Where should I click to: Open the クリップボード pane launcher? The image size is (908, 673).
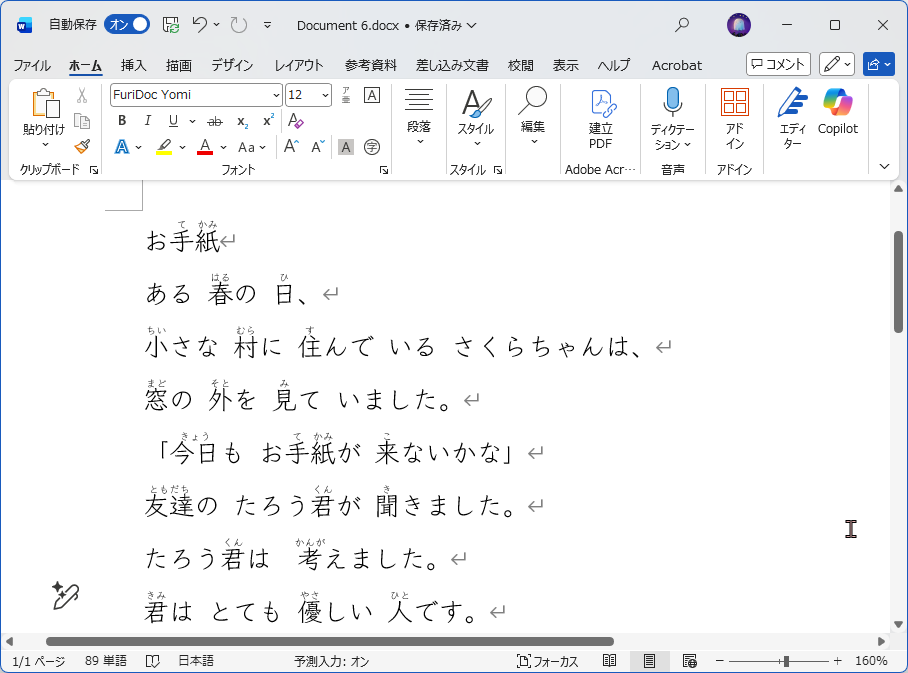click(94, 170)
